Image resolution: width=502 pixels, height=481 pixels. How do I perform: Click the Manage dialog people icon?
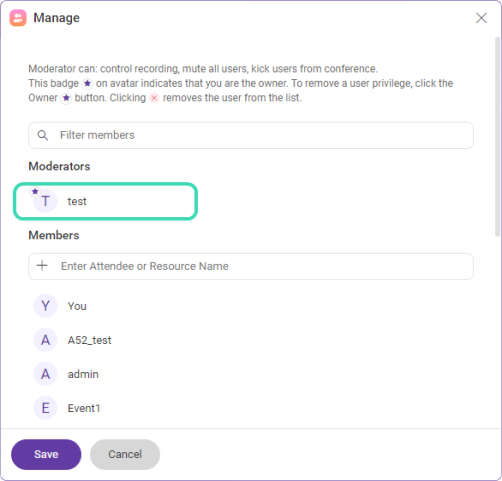[18, 18]
